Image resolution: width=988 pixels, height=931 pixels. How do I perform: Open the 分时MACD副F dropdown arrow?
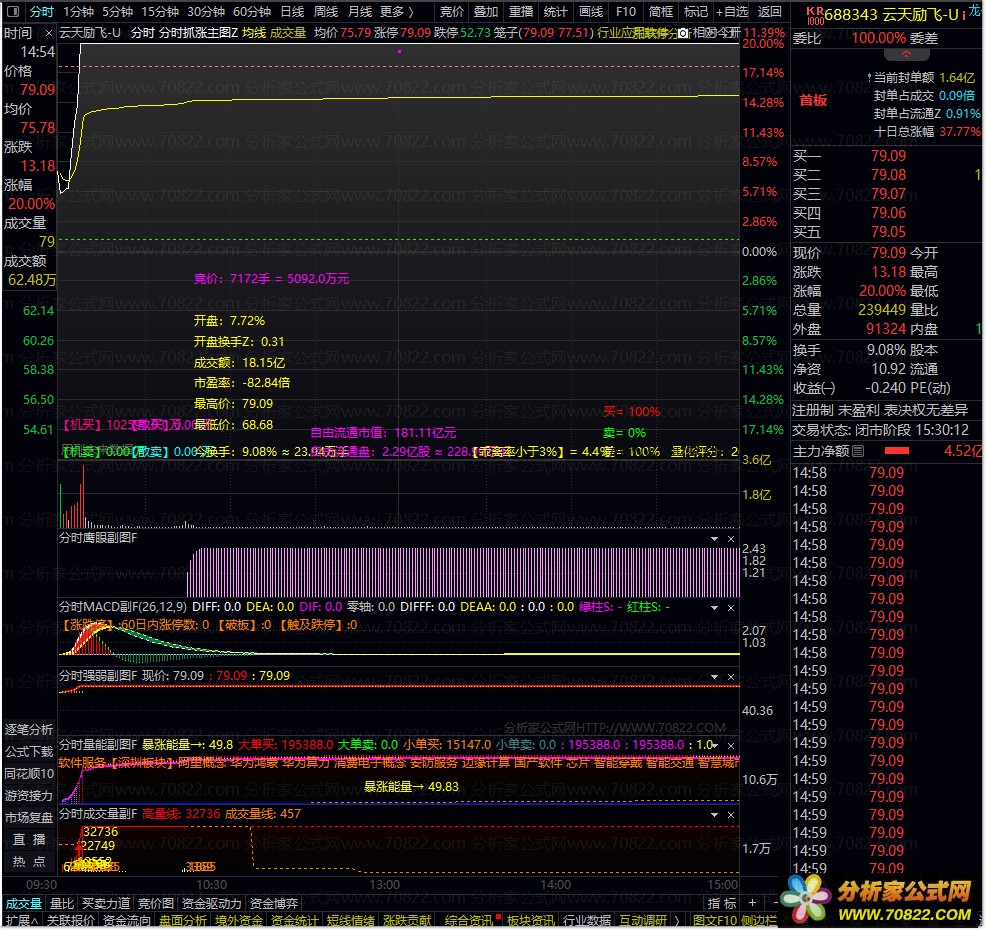coord(716,609)
